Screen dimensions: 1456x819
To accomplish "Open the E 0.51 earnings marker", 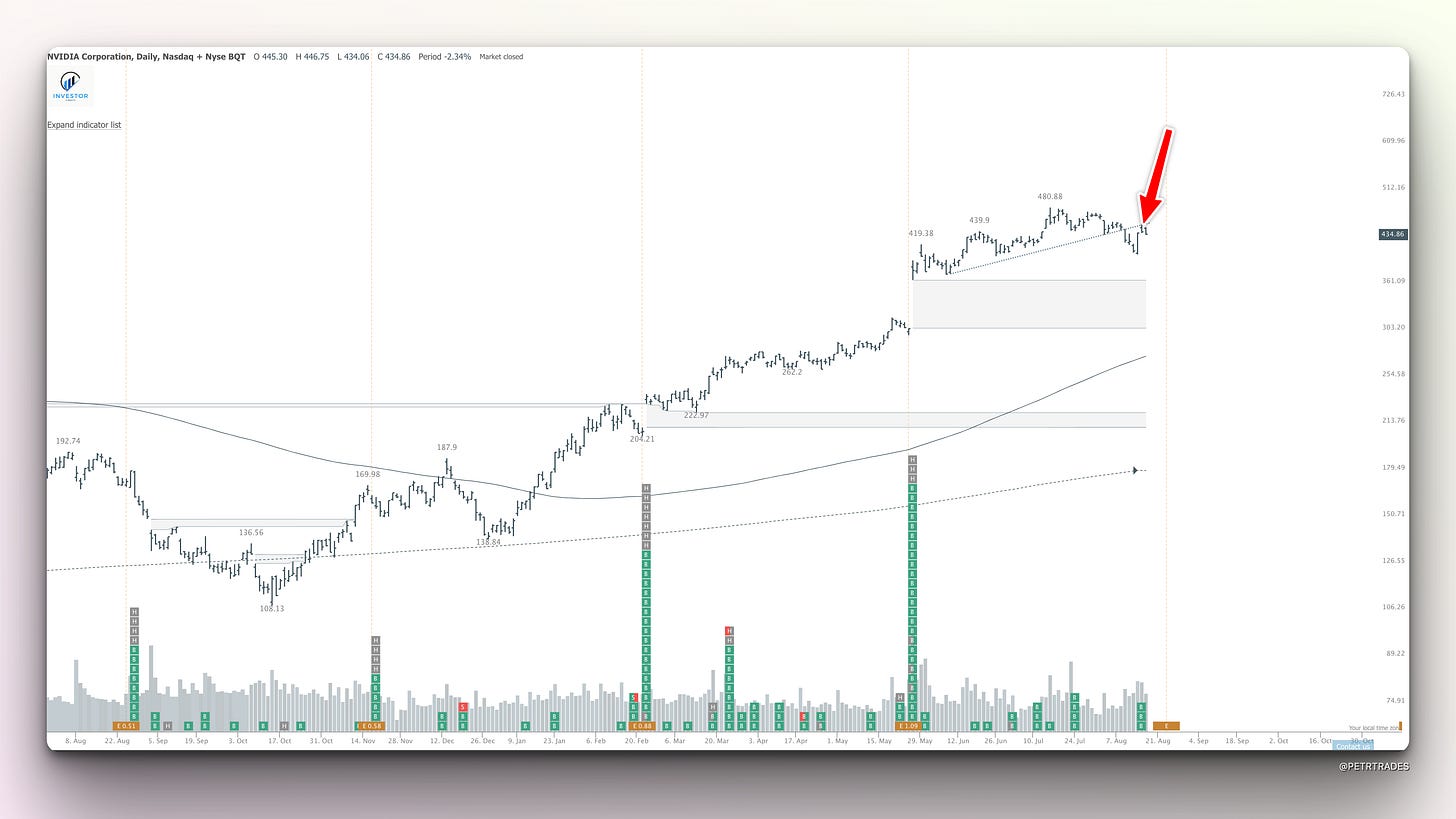I will click(x=125, y=726).
